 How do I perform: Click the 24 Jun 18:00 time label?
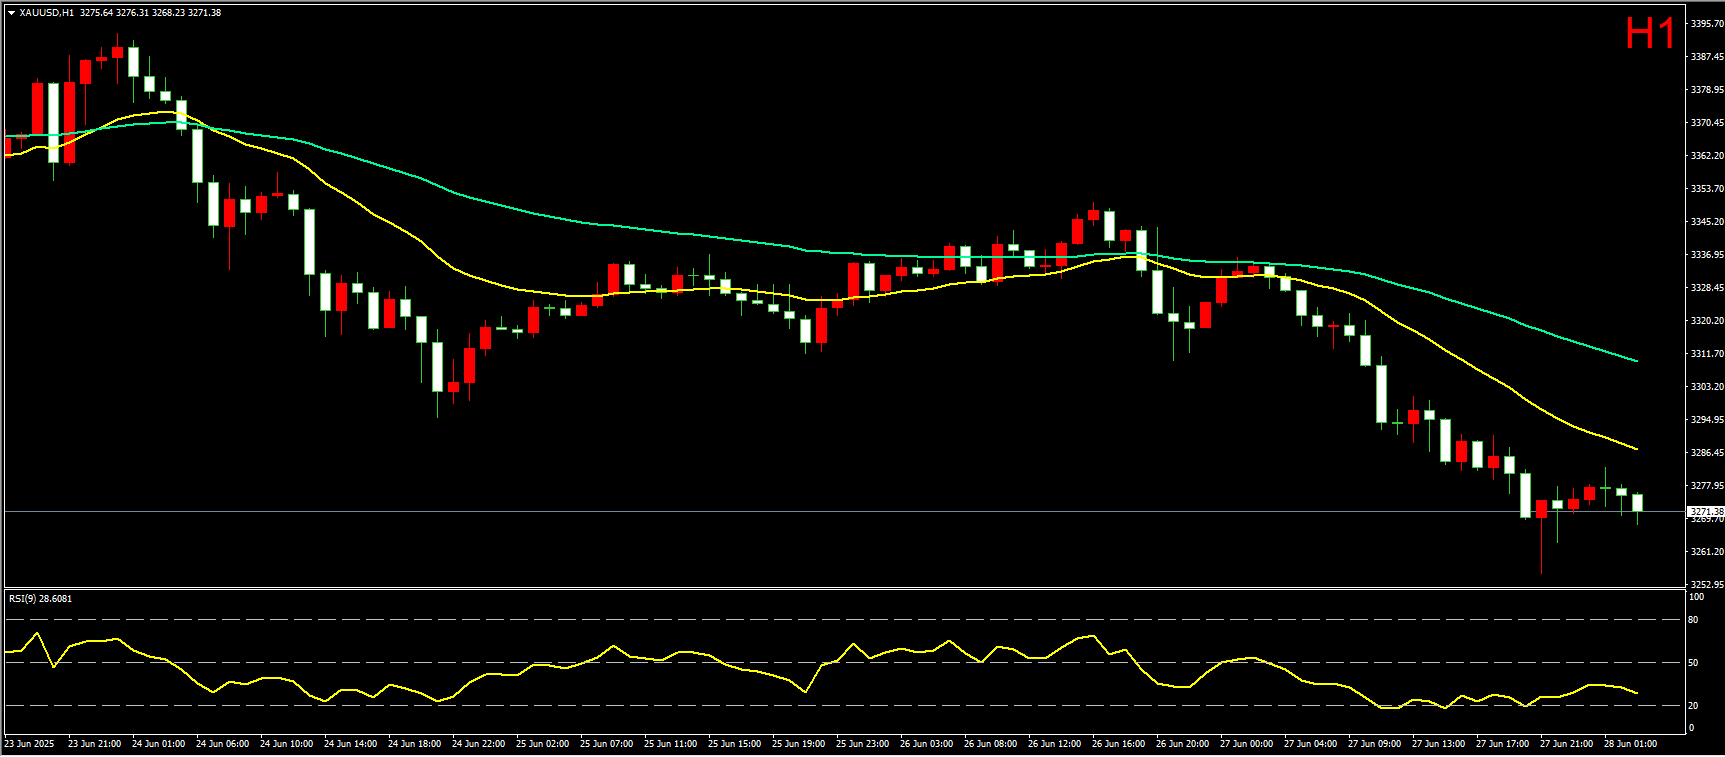[415, 743]
